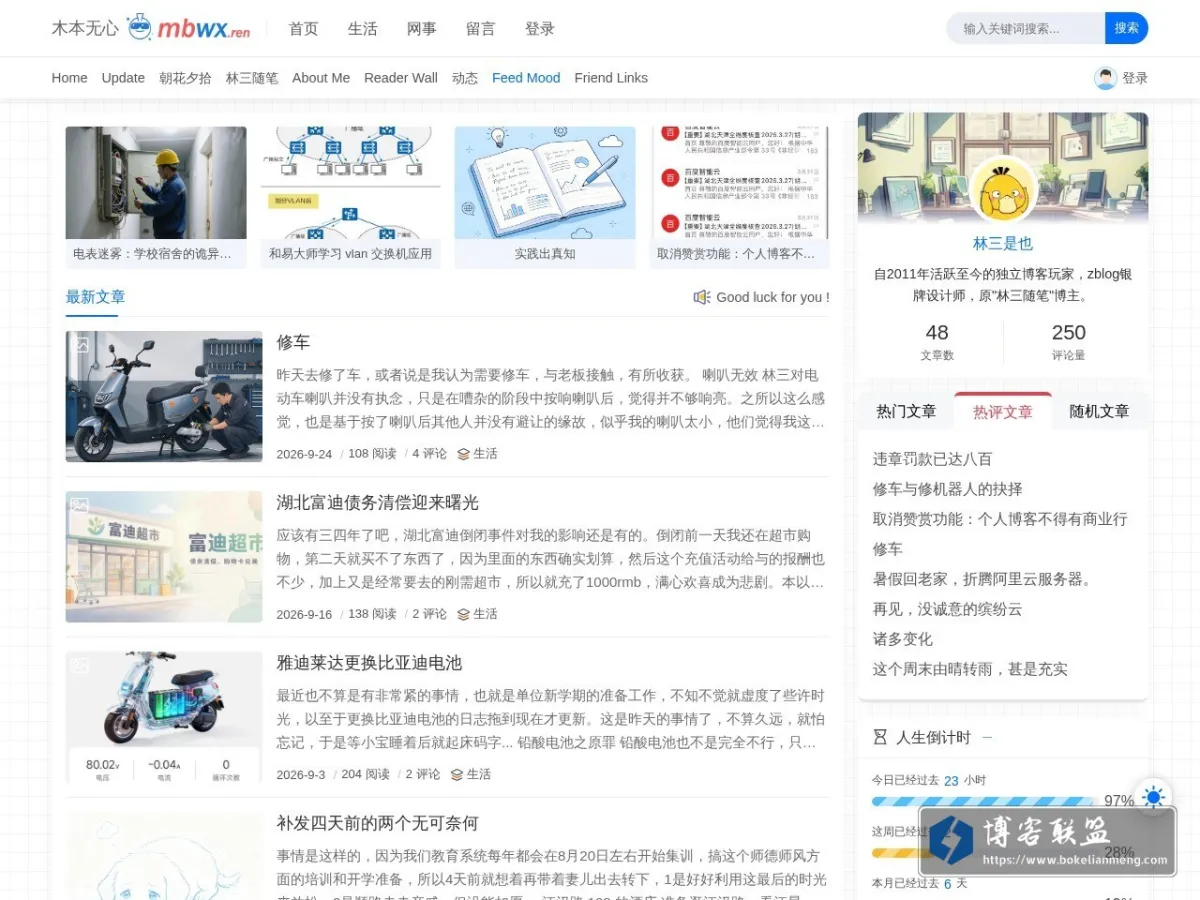Viewport: 1200px width, 900px height.
Task: Click the 林三是也 author name
Action: click(x=1003, y=243)
